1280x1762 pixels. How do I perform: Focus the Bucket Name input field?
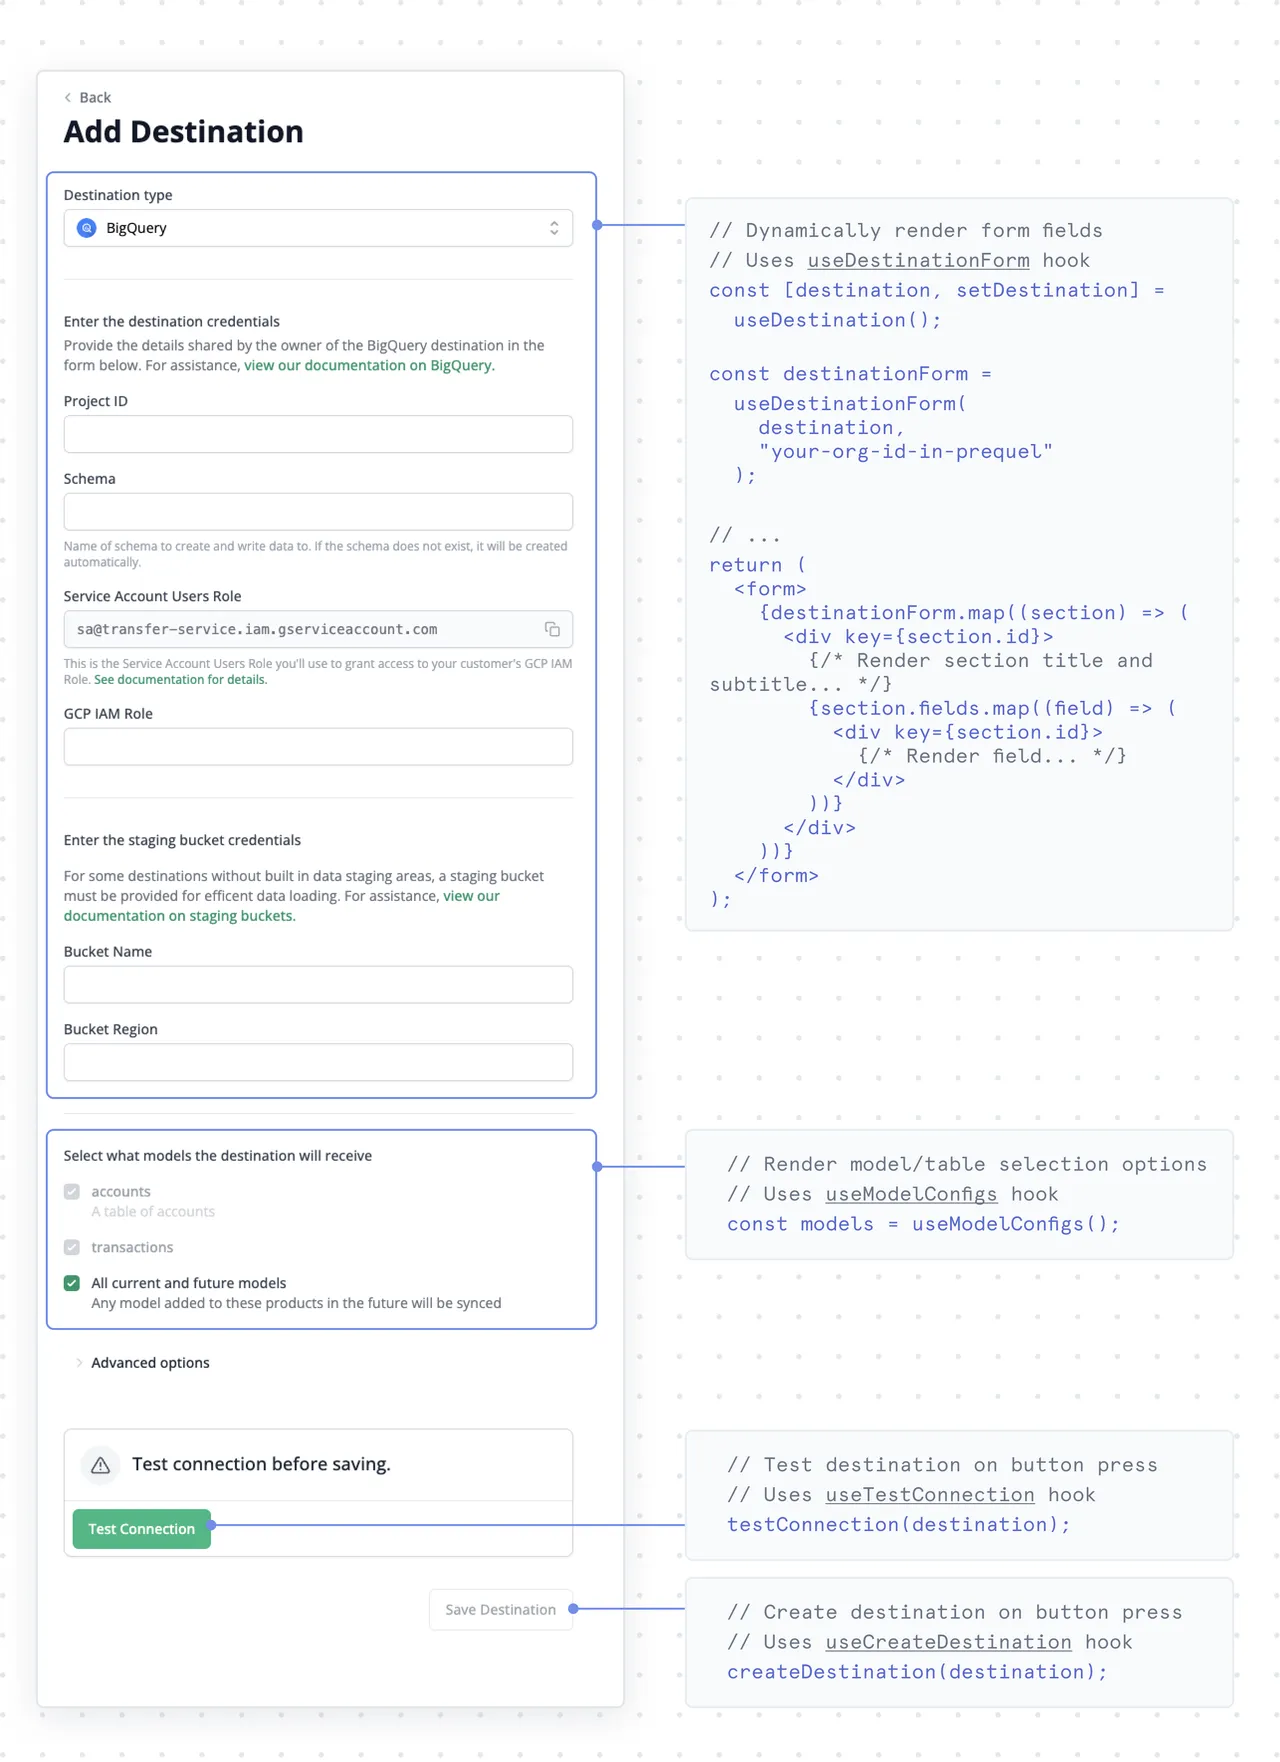(318, 985)
